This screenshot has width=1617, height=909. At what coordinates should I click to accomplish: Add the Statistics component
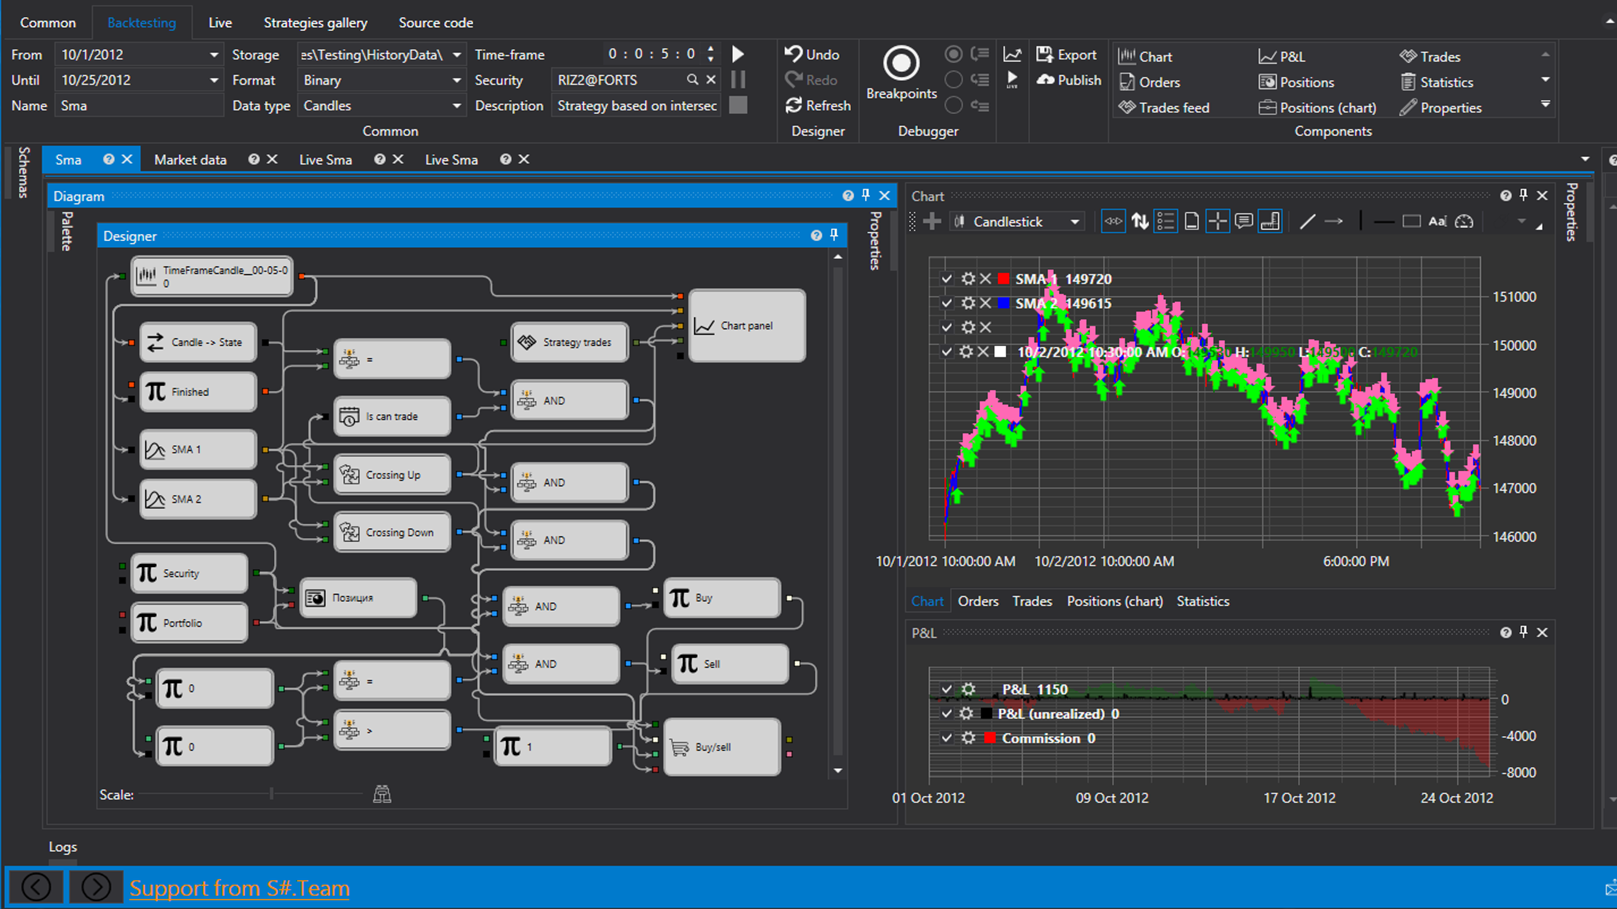coord(1436,82)
